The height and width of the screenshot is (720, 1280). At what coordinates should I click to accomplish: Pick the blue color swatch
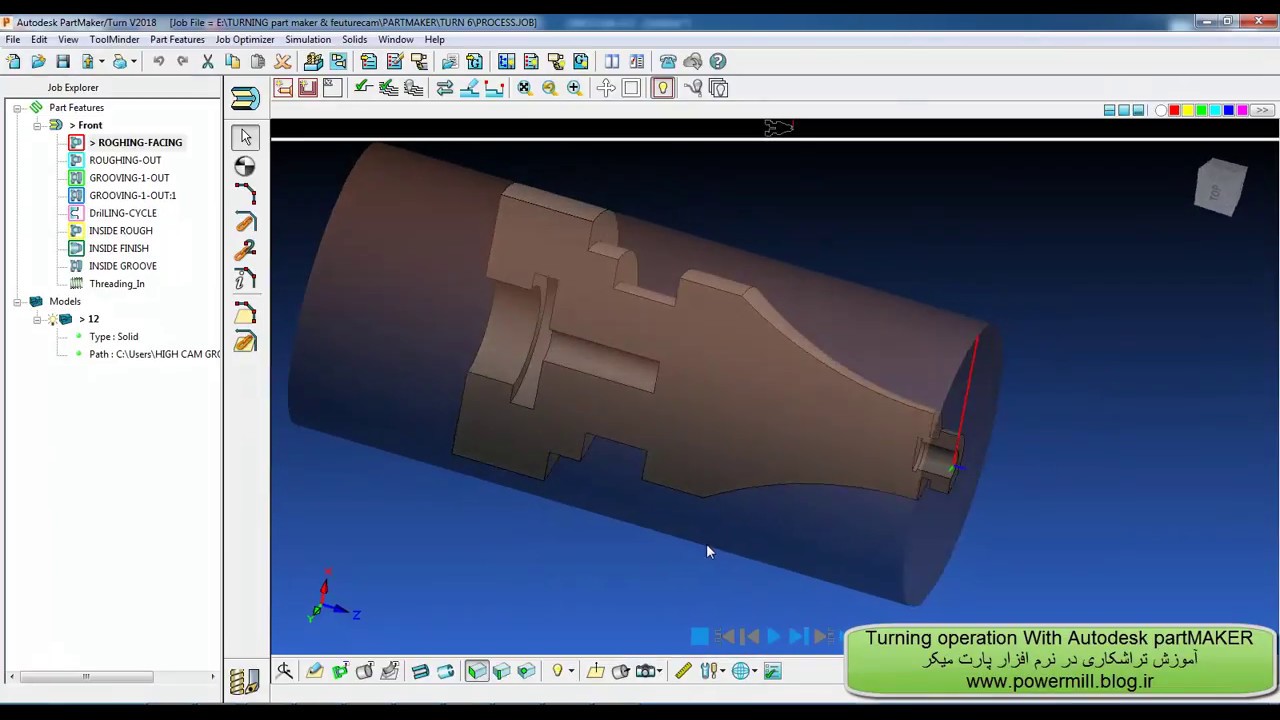point(1229,110)
